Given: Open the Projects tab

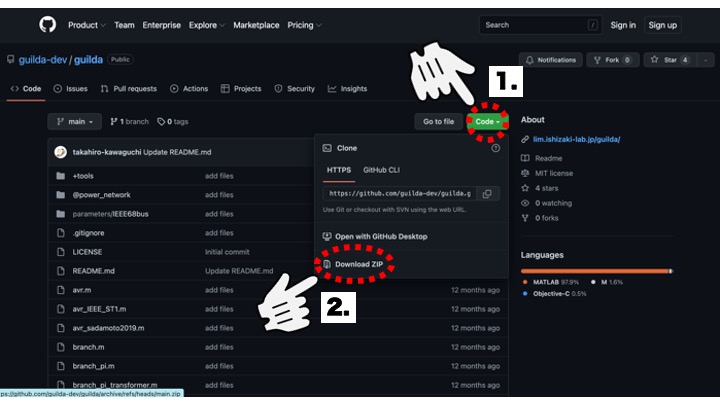Looking at the screenshot, I should pyautogui.click(x=241, y=89).
